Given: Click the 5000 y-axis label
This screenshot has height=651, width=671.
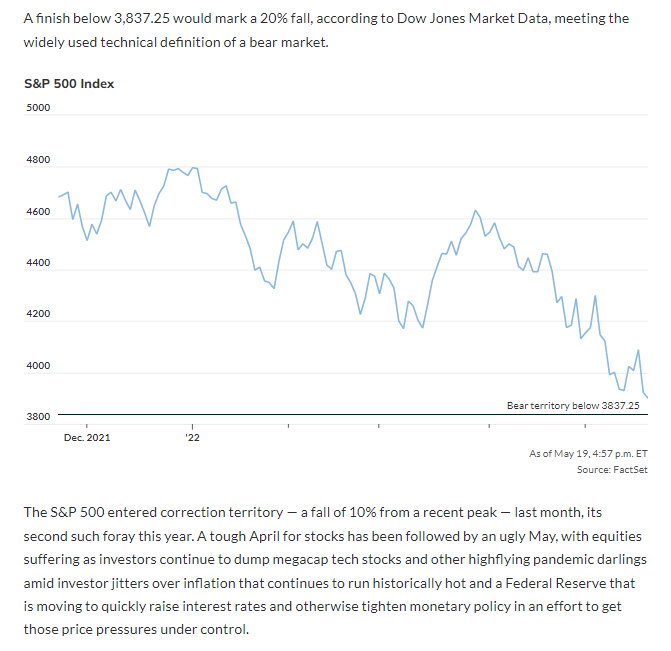Looking at the screenshot, I should 37,107.
